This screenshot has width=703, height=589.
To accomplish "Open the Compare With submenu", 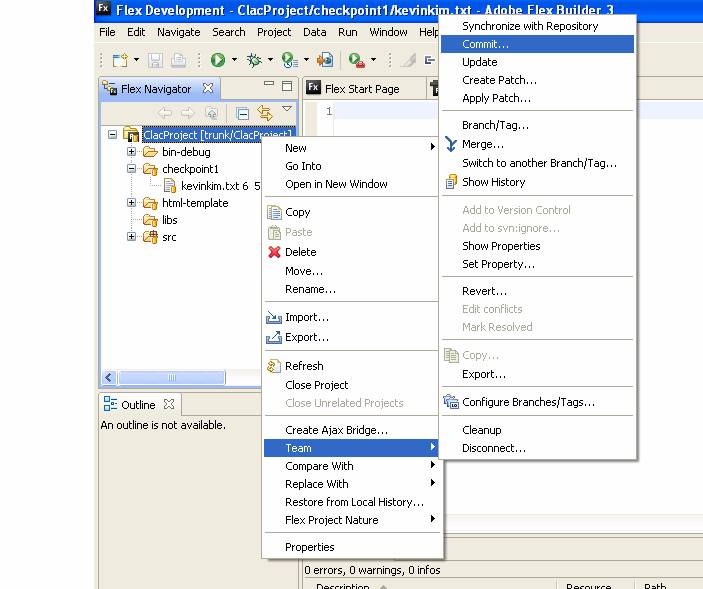I will tap(351, 466).
